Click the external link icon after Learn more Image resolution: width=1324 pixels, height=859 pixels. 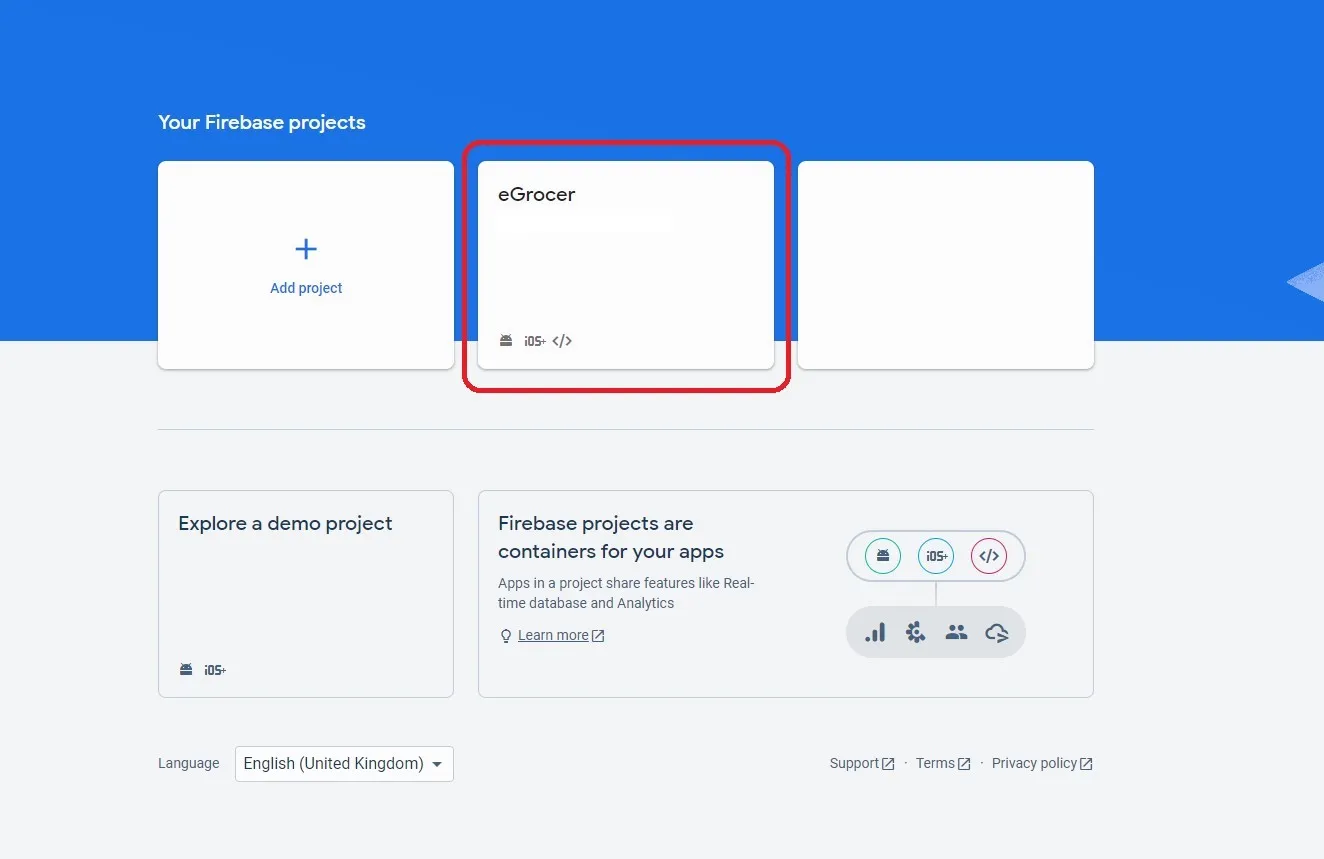pyautogui.click(x=598, y=636)
